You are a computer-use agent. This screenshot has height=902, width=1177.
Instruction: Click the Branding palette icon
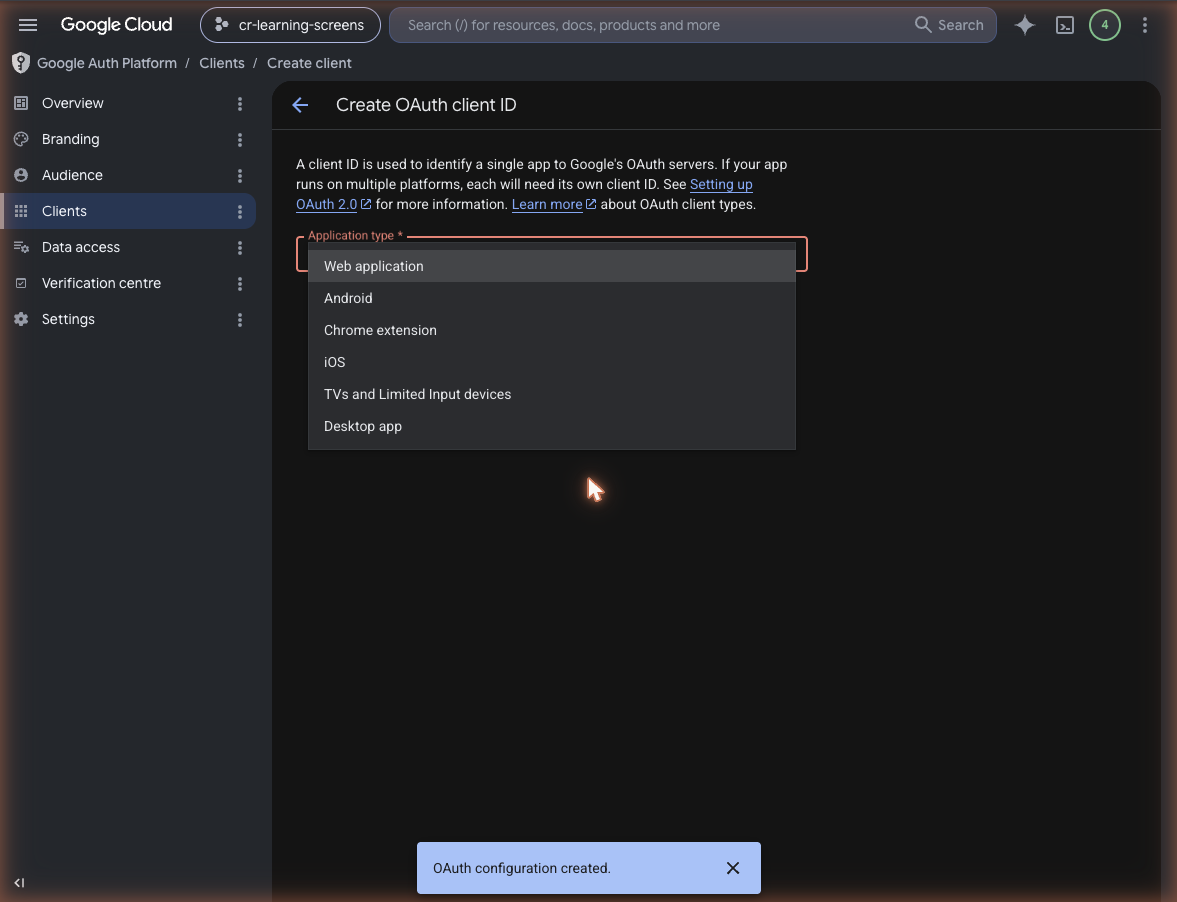click(x=21, y=139)
